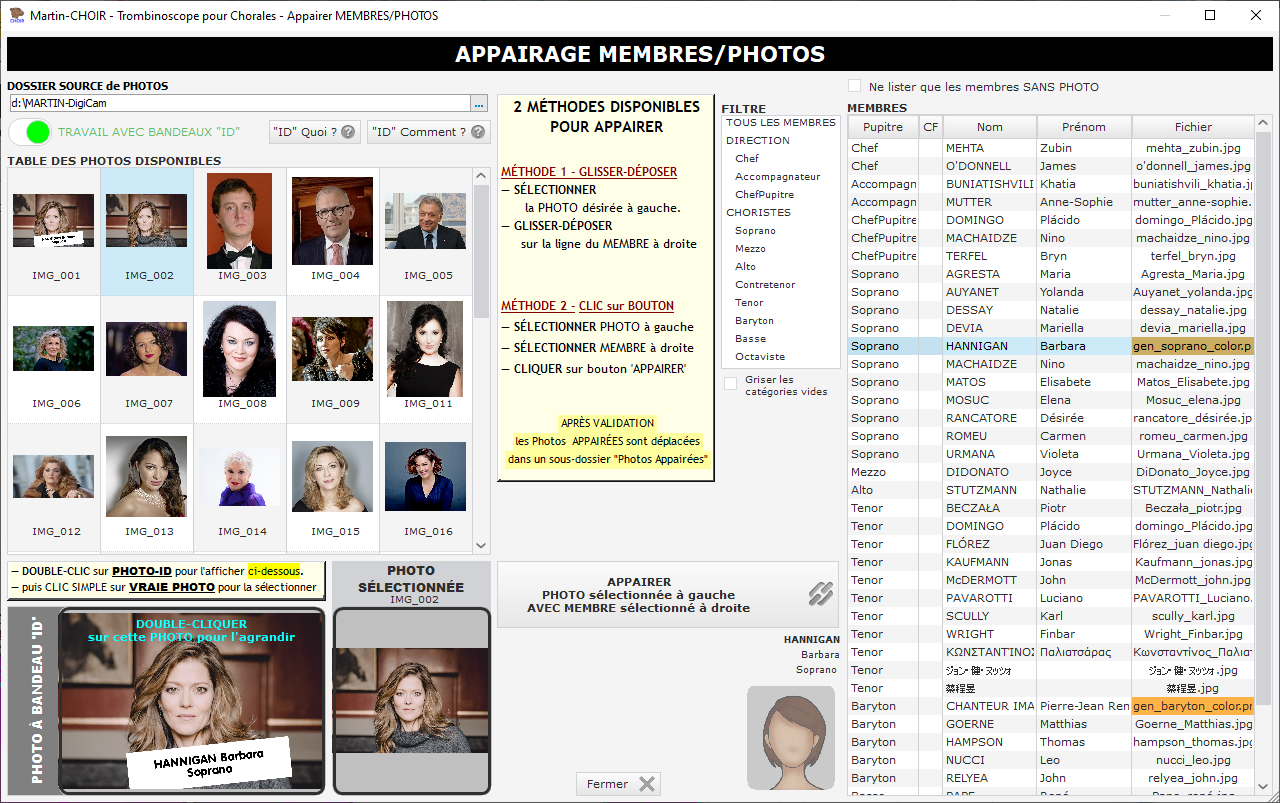Click the photo source folder path field

[x=238, y=103]
